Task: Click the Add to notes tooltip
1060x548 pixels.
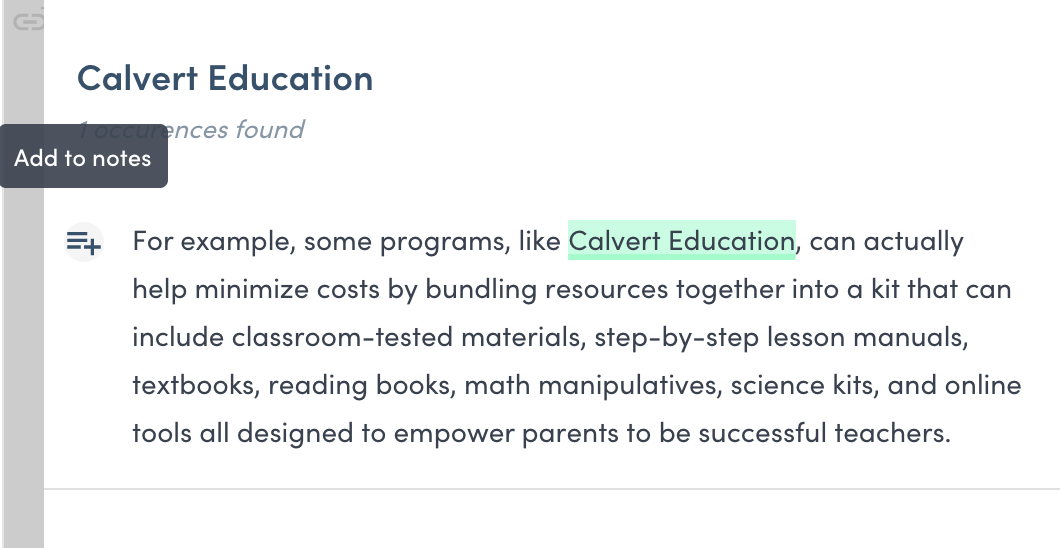Action: coord(83,158)
